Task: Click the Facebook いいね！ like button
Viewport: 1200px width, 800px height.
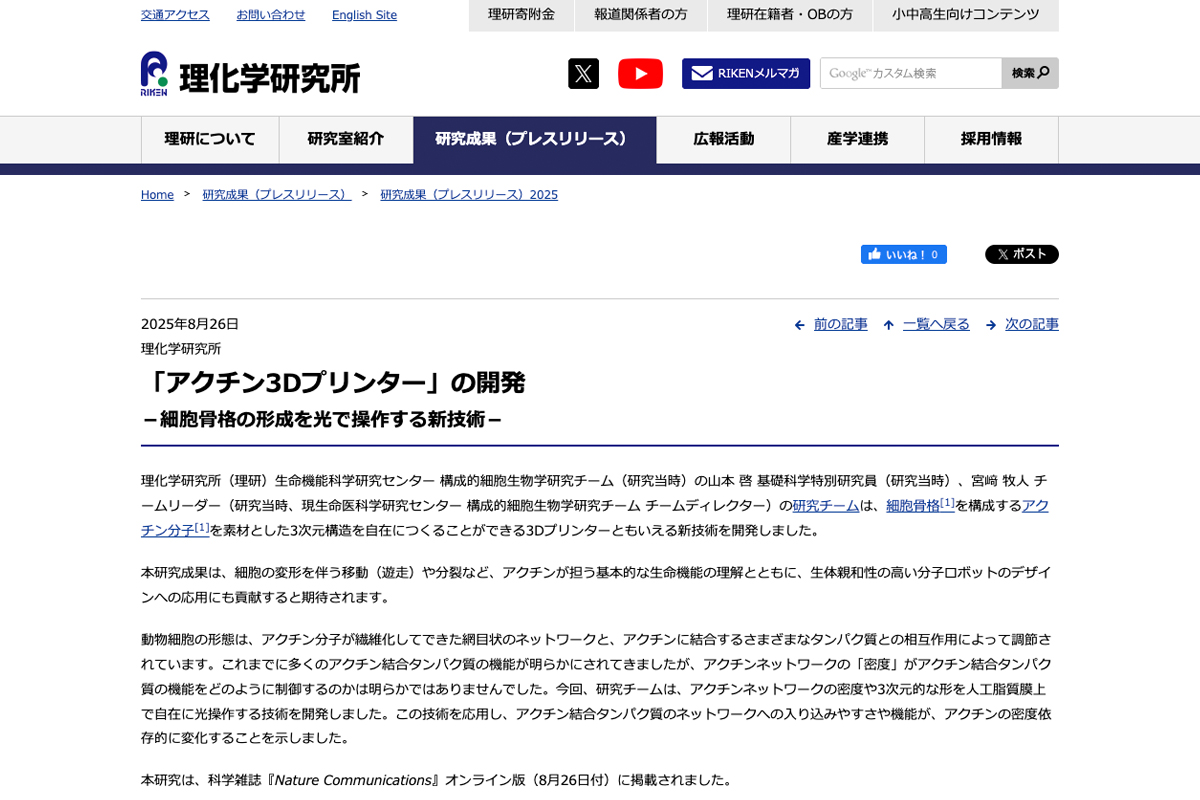Action: click(903, 255)
